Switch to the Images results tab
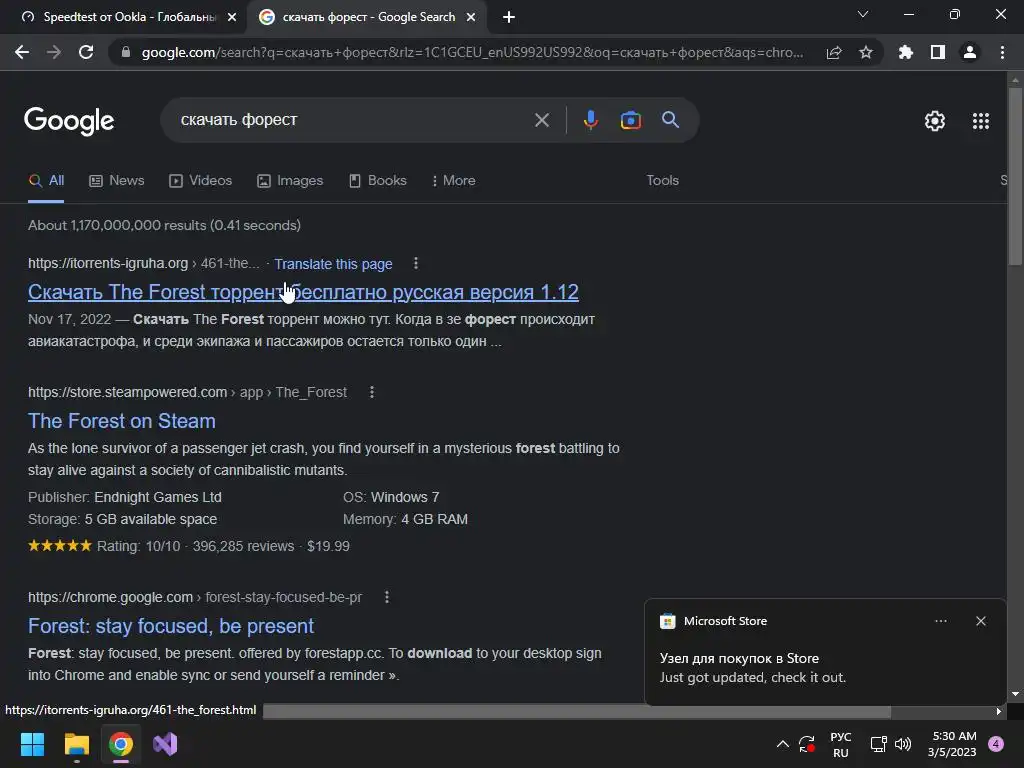Viewport: 1024px width, 768px height. tap(290, 181)
